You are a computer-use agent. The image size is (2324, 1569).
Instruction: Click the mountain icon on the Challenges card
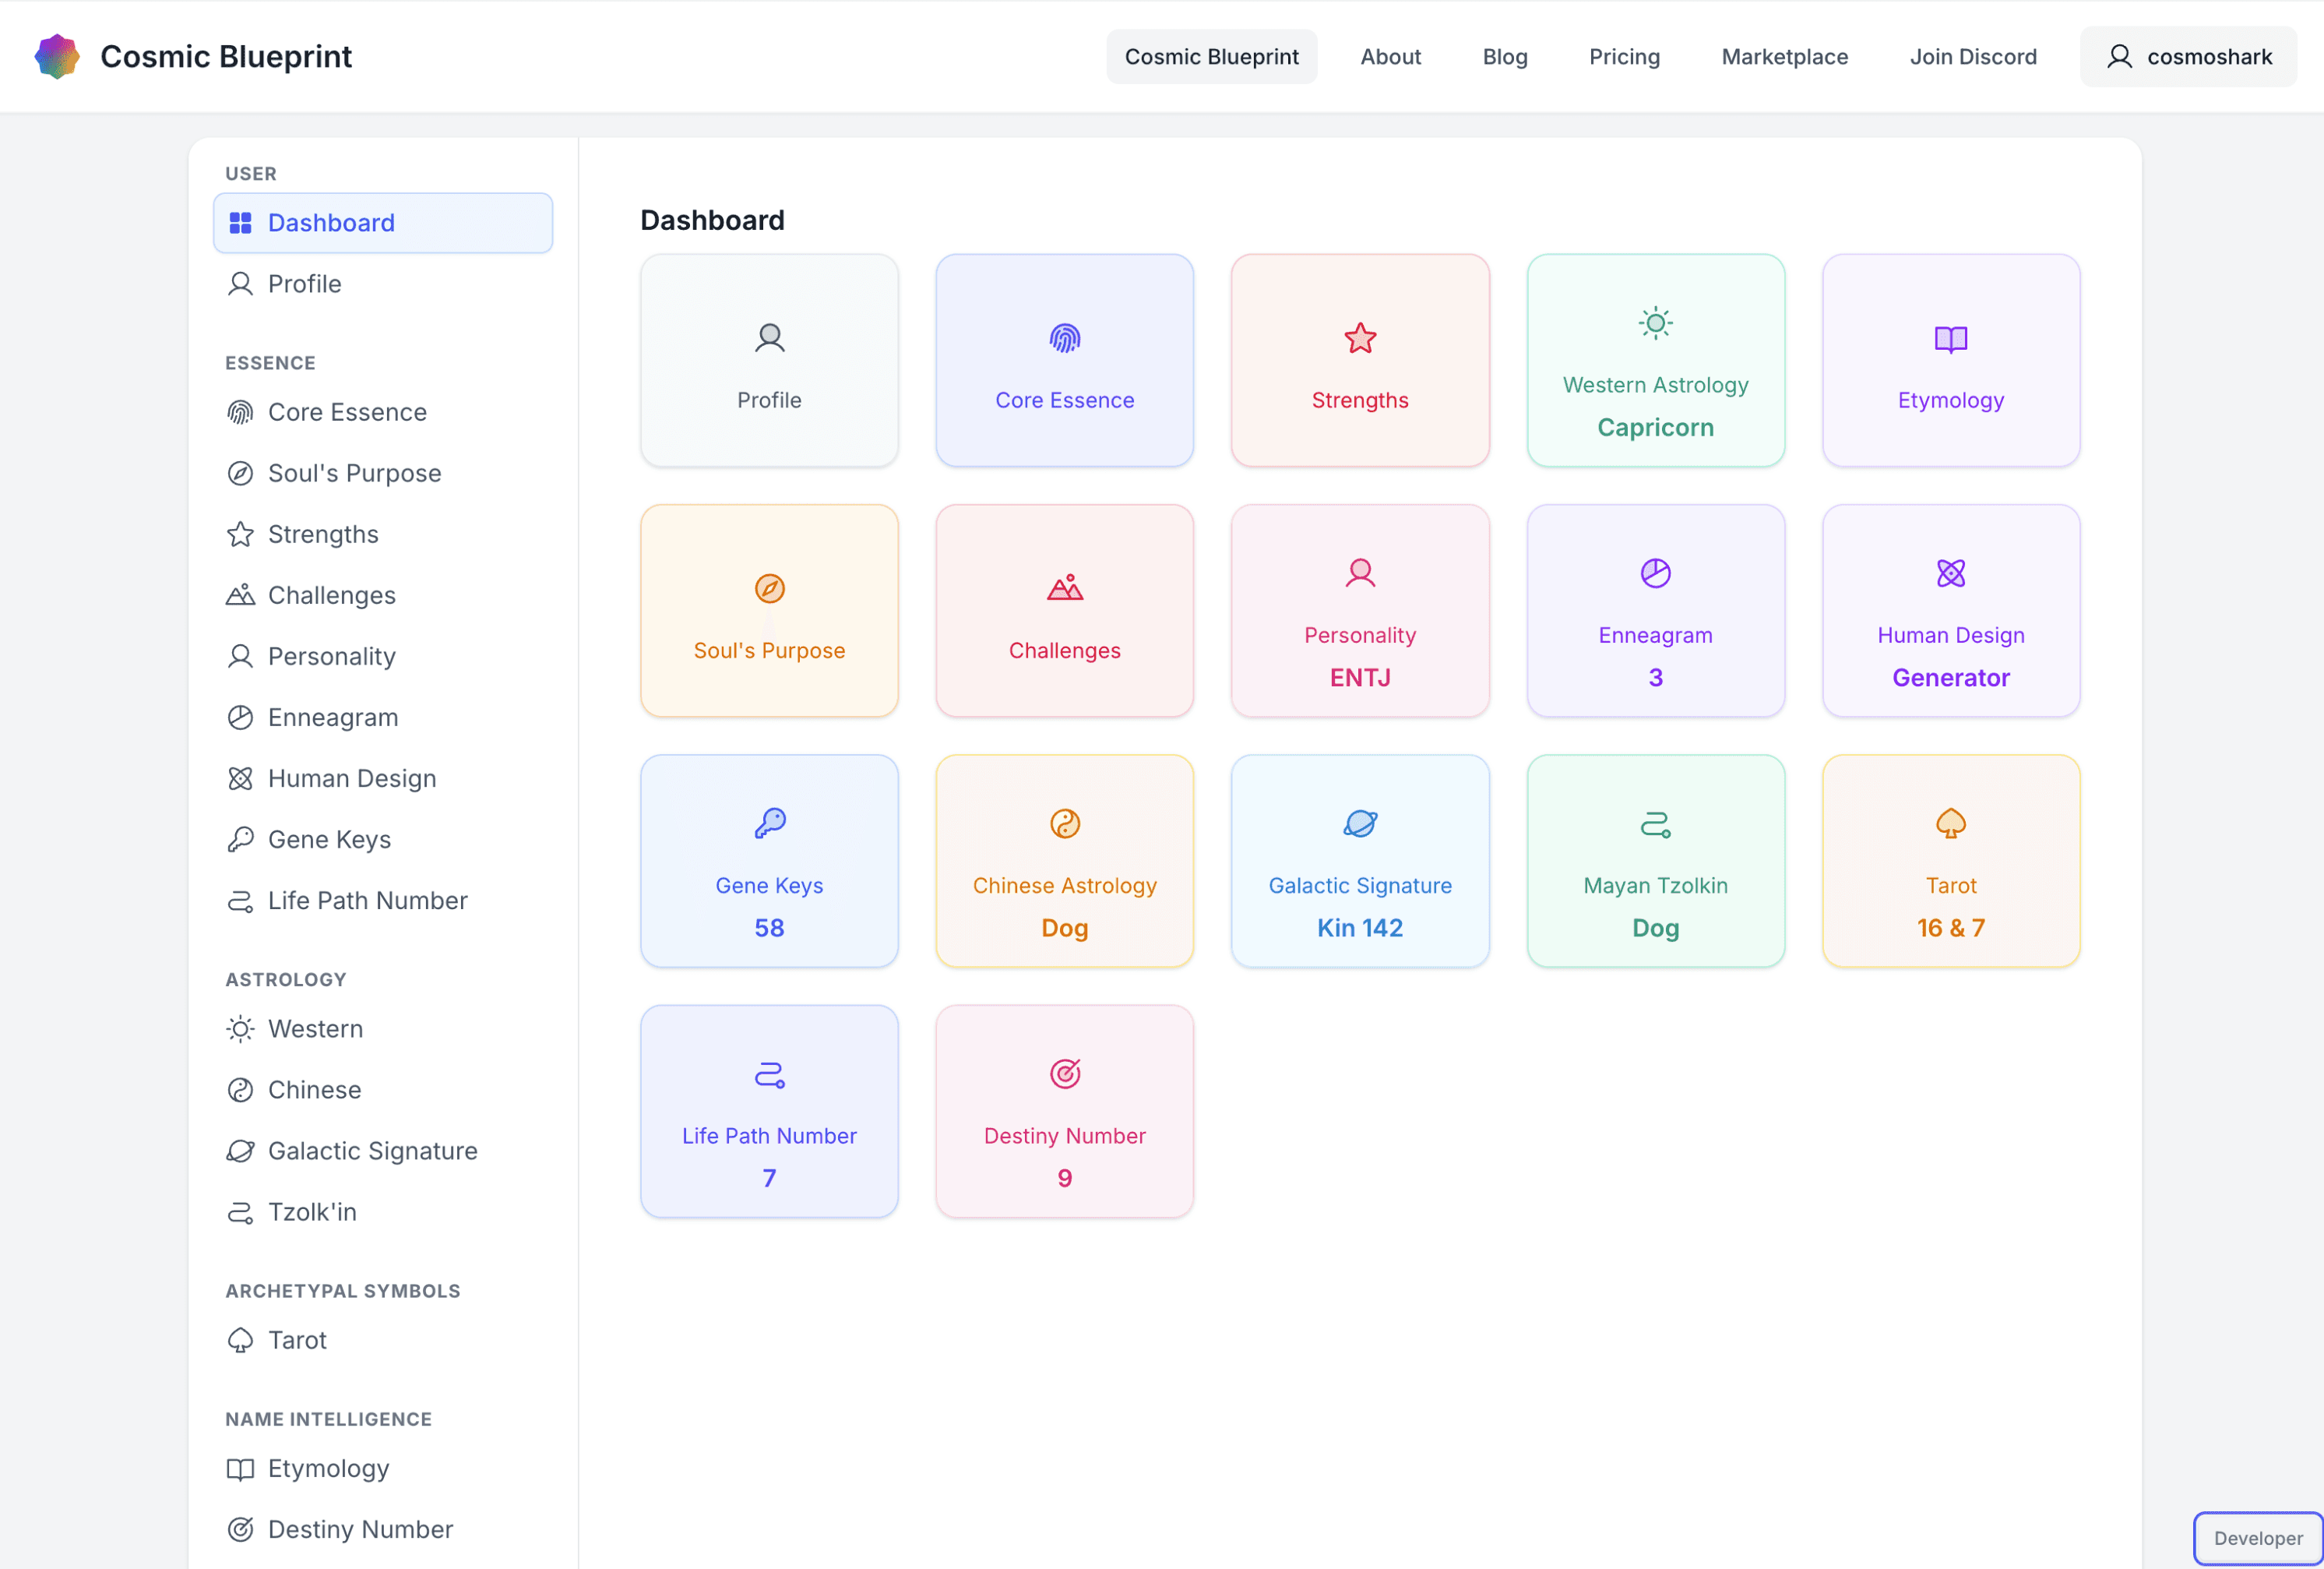pos(1064,587)
